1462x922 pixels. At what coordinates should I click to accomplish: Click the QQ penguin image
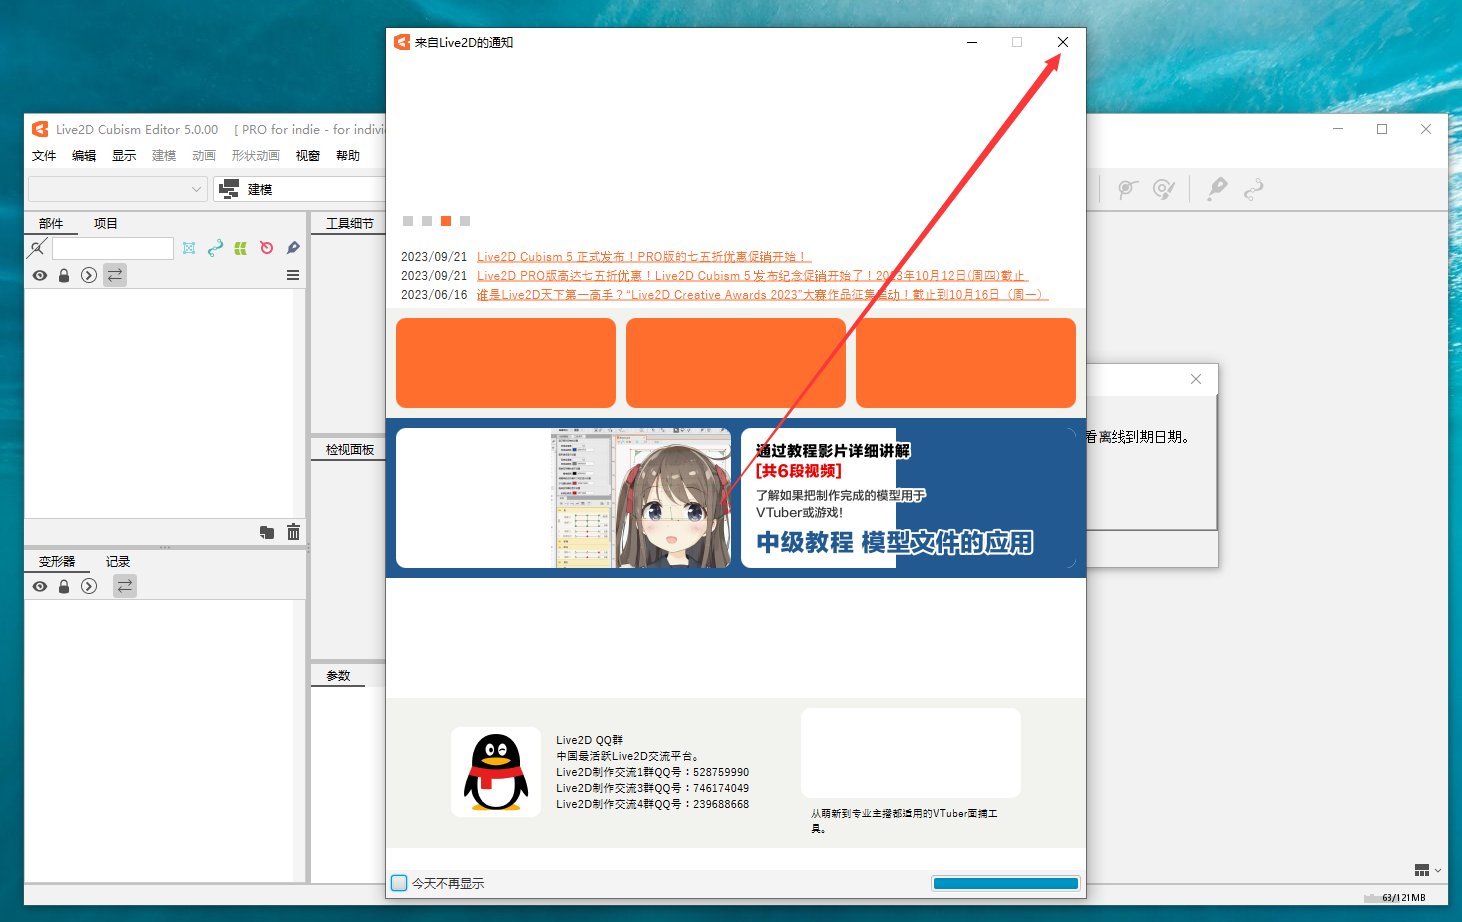click(496, 772)
